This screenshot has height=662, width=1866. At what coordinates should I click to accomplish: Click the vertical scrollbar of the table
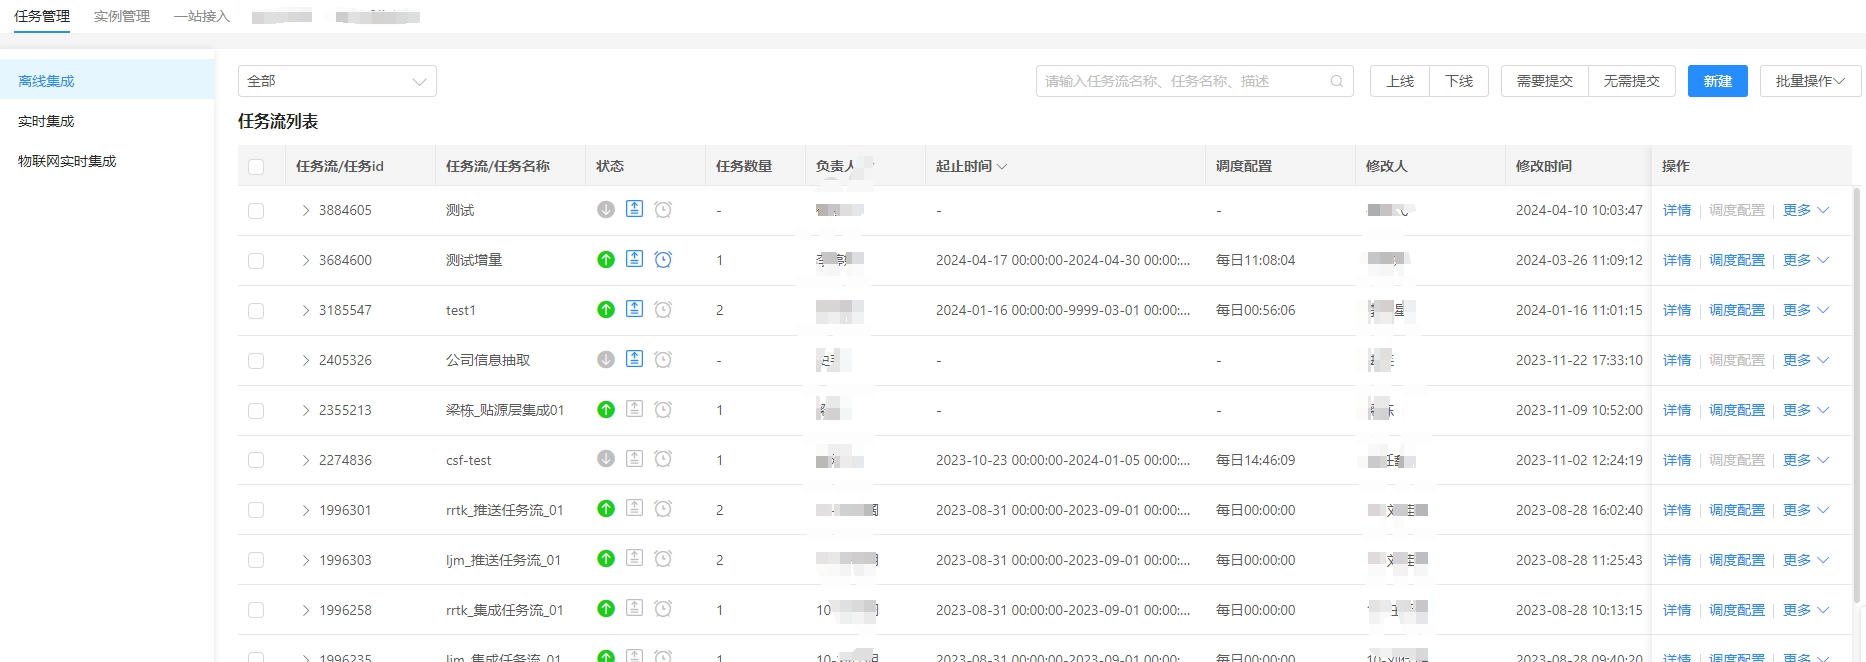pyautogui.click(x=1857, y=400)
